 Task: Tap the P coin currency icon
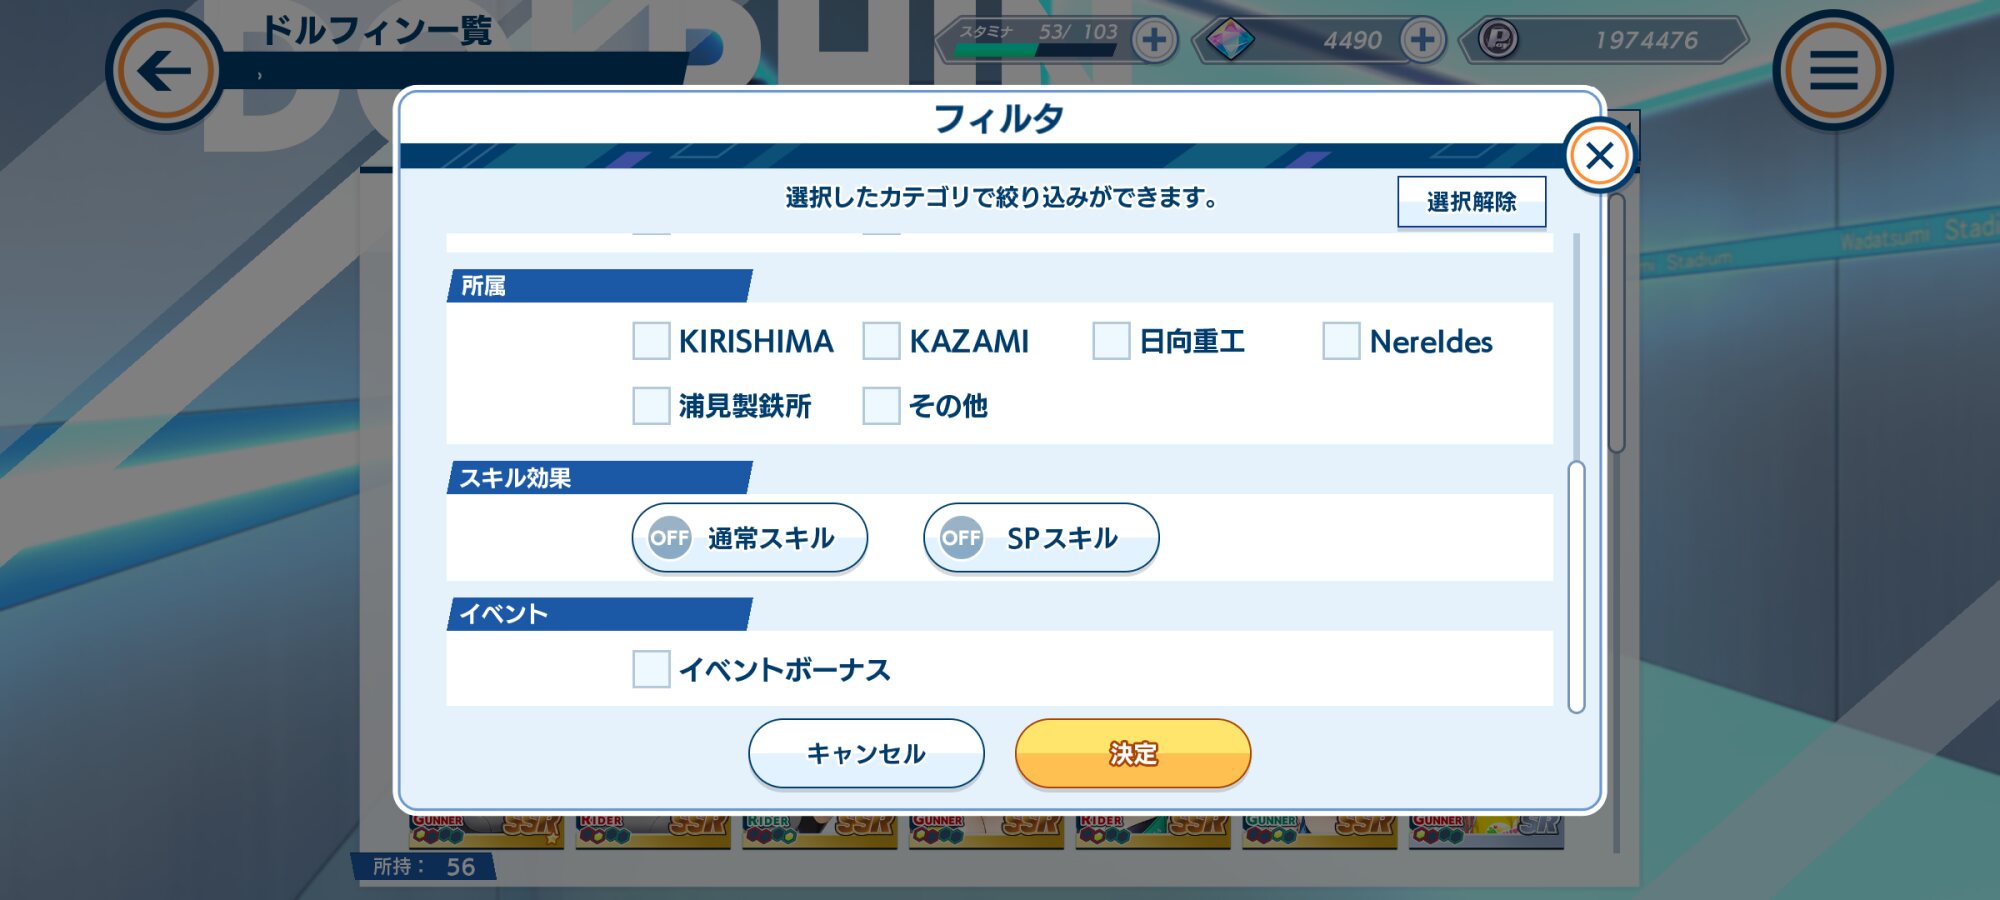[x=1498, y=40]
